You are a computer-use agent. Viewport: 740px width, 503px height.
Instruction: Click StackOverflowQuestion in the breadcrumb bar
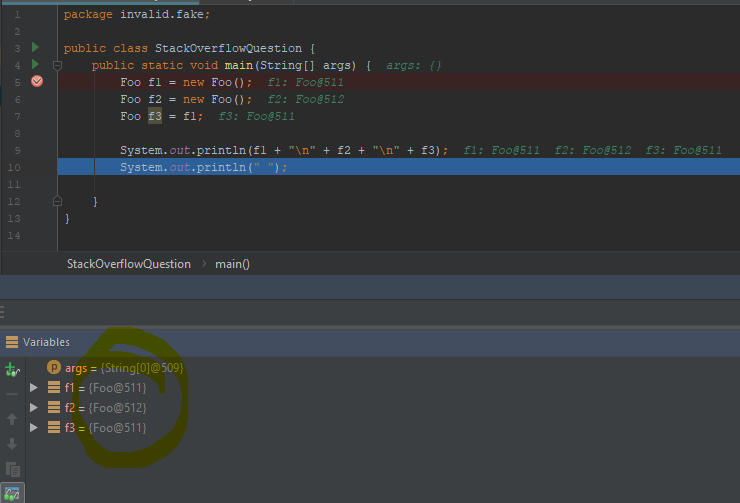click(x=129, y=264)
